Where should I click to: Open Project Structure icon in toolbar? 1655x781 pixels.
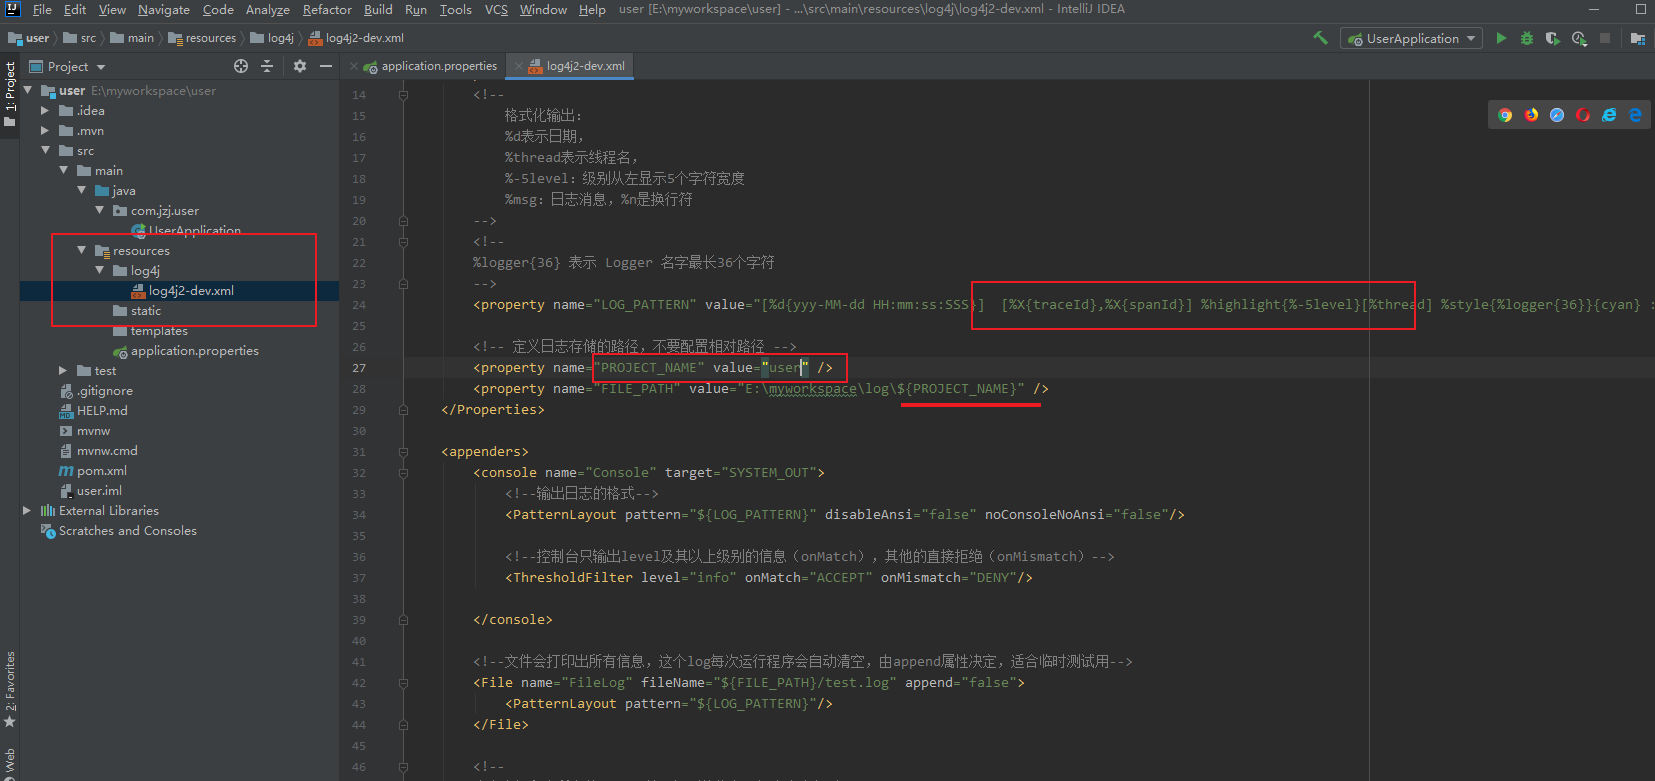[x=1637, y=38]
